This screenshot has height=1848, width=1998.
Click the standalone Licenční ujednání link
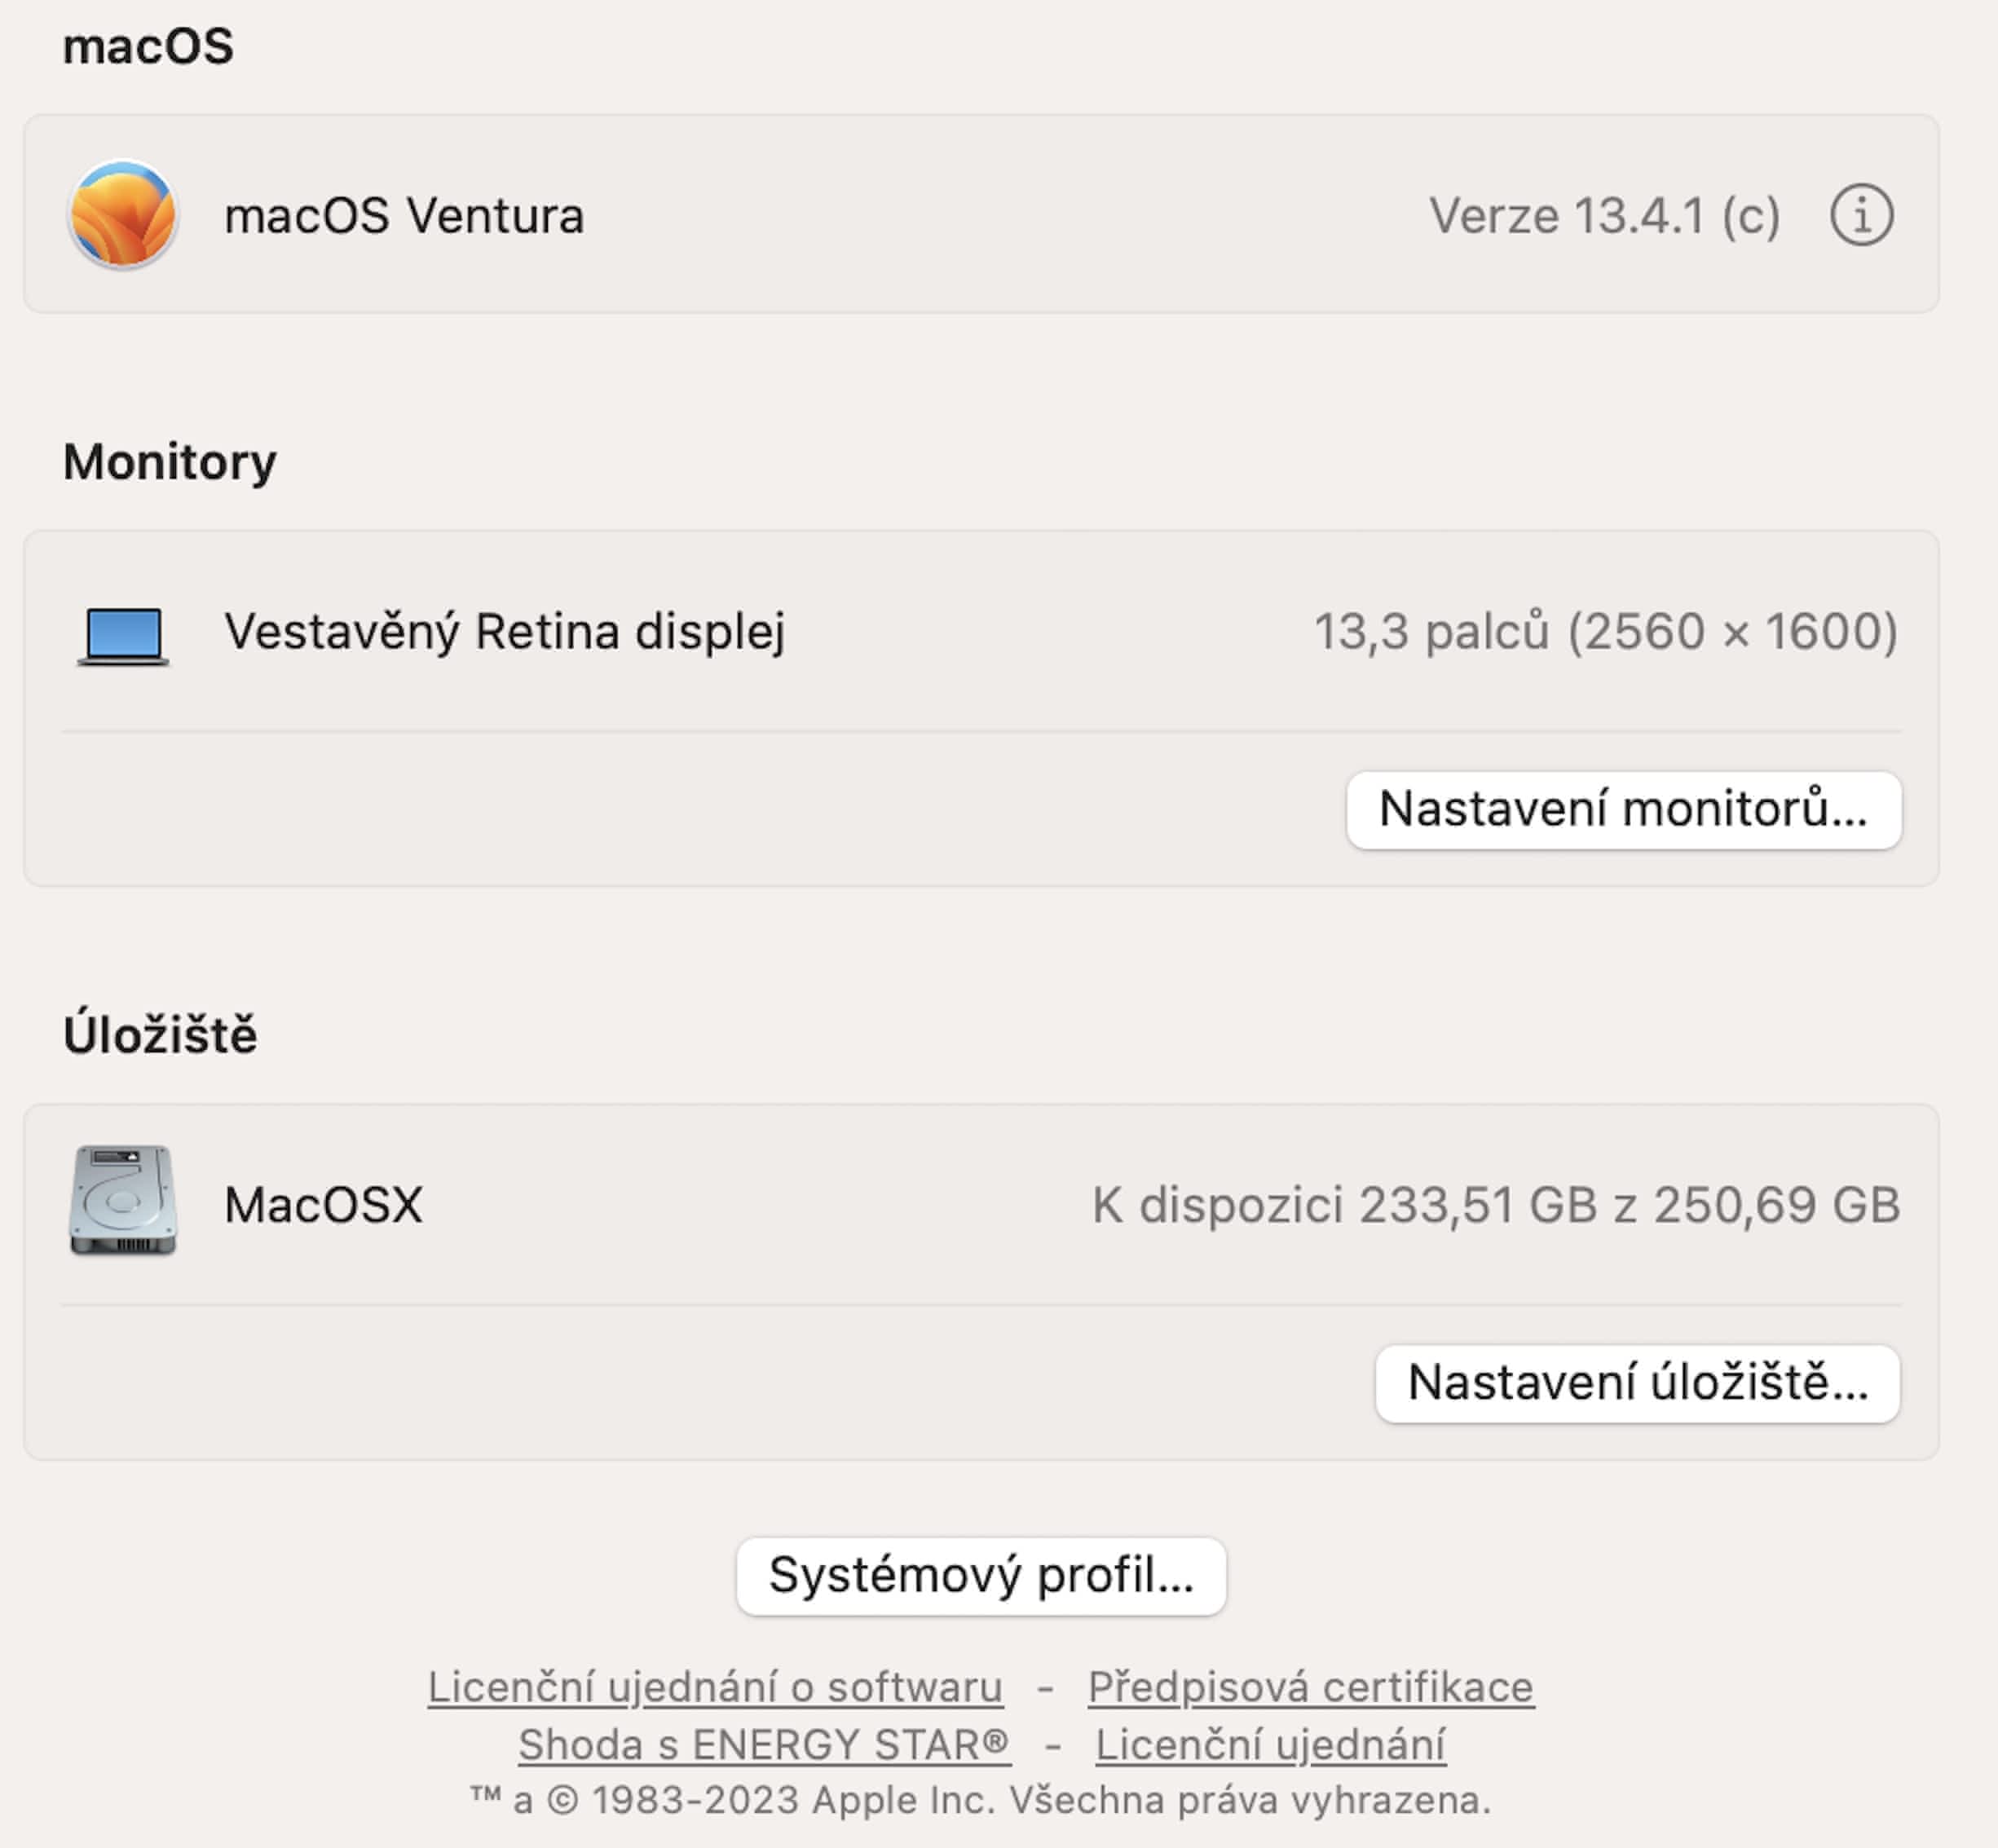(1270, 1745)
